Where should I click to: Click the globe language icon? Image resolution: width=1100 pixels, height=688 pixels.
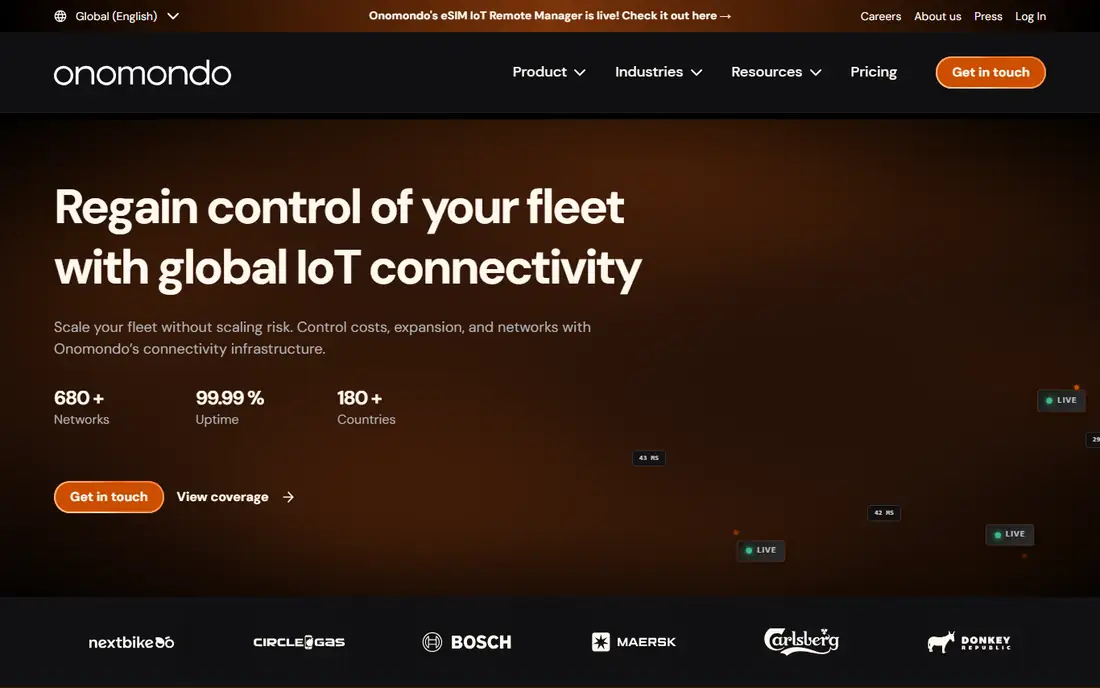(x=60, y=16)
